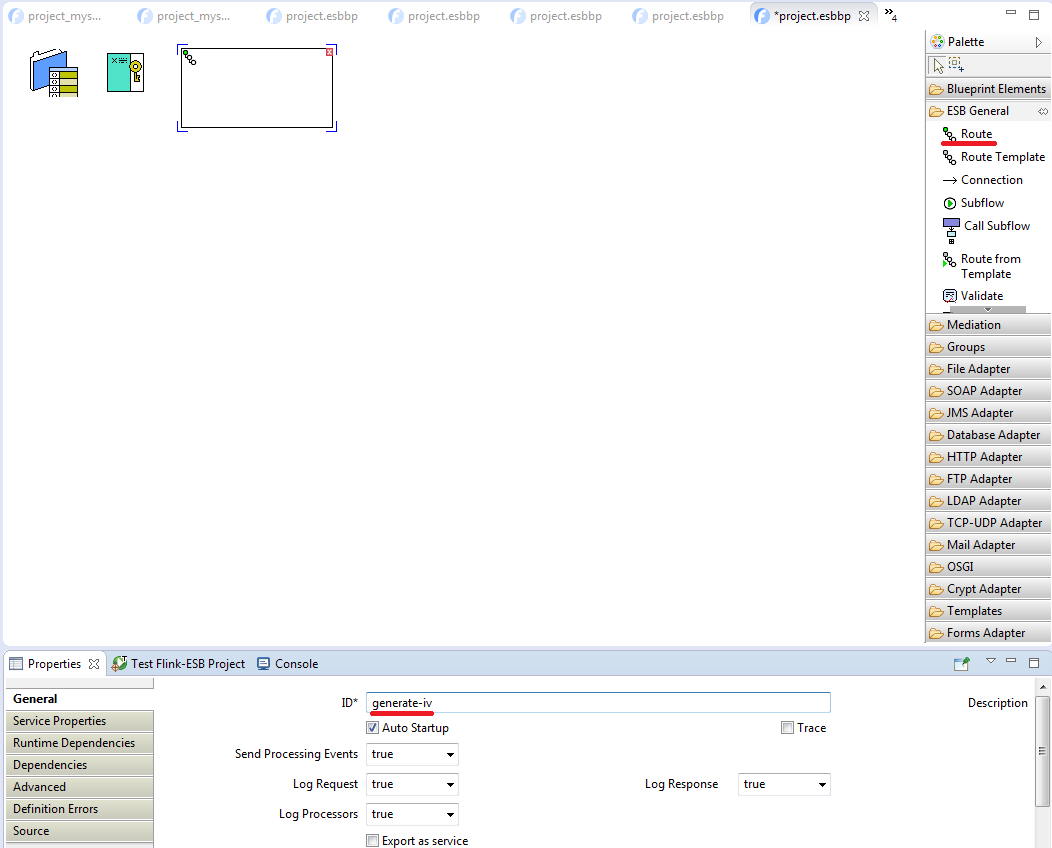The image size is (1052, 848).
Task: Expand the Database Adapter palette drawer
Action: pyautogui.click(x=992, y=435)
